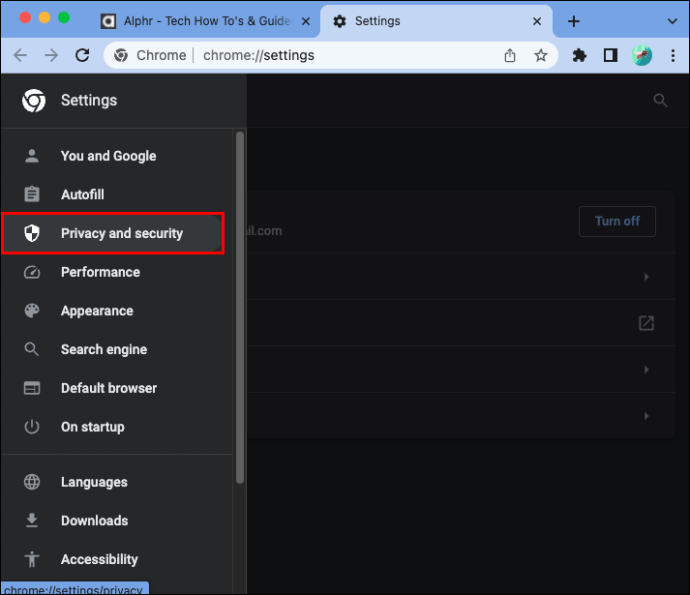Click the sidebar vertical scrollbar
The width and height of the screenshot is (690, 595).
click(x=240, y=308)
